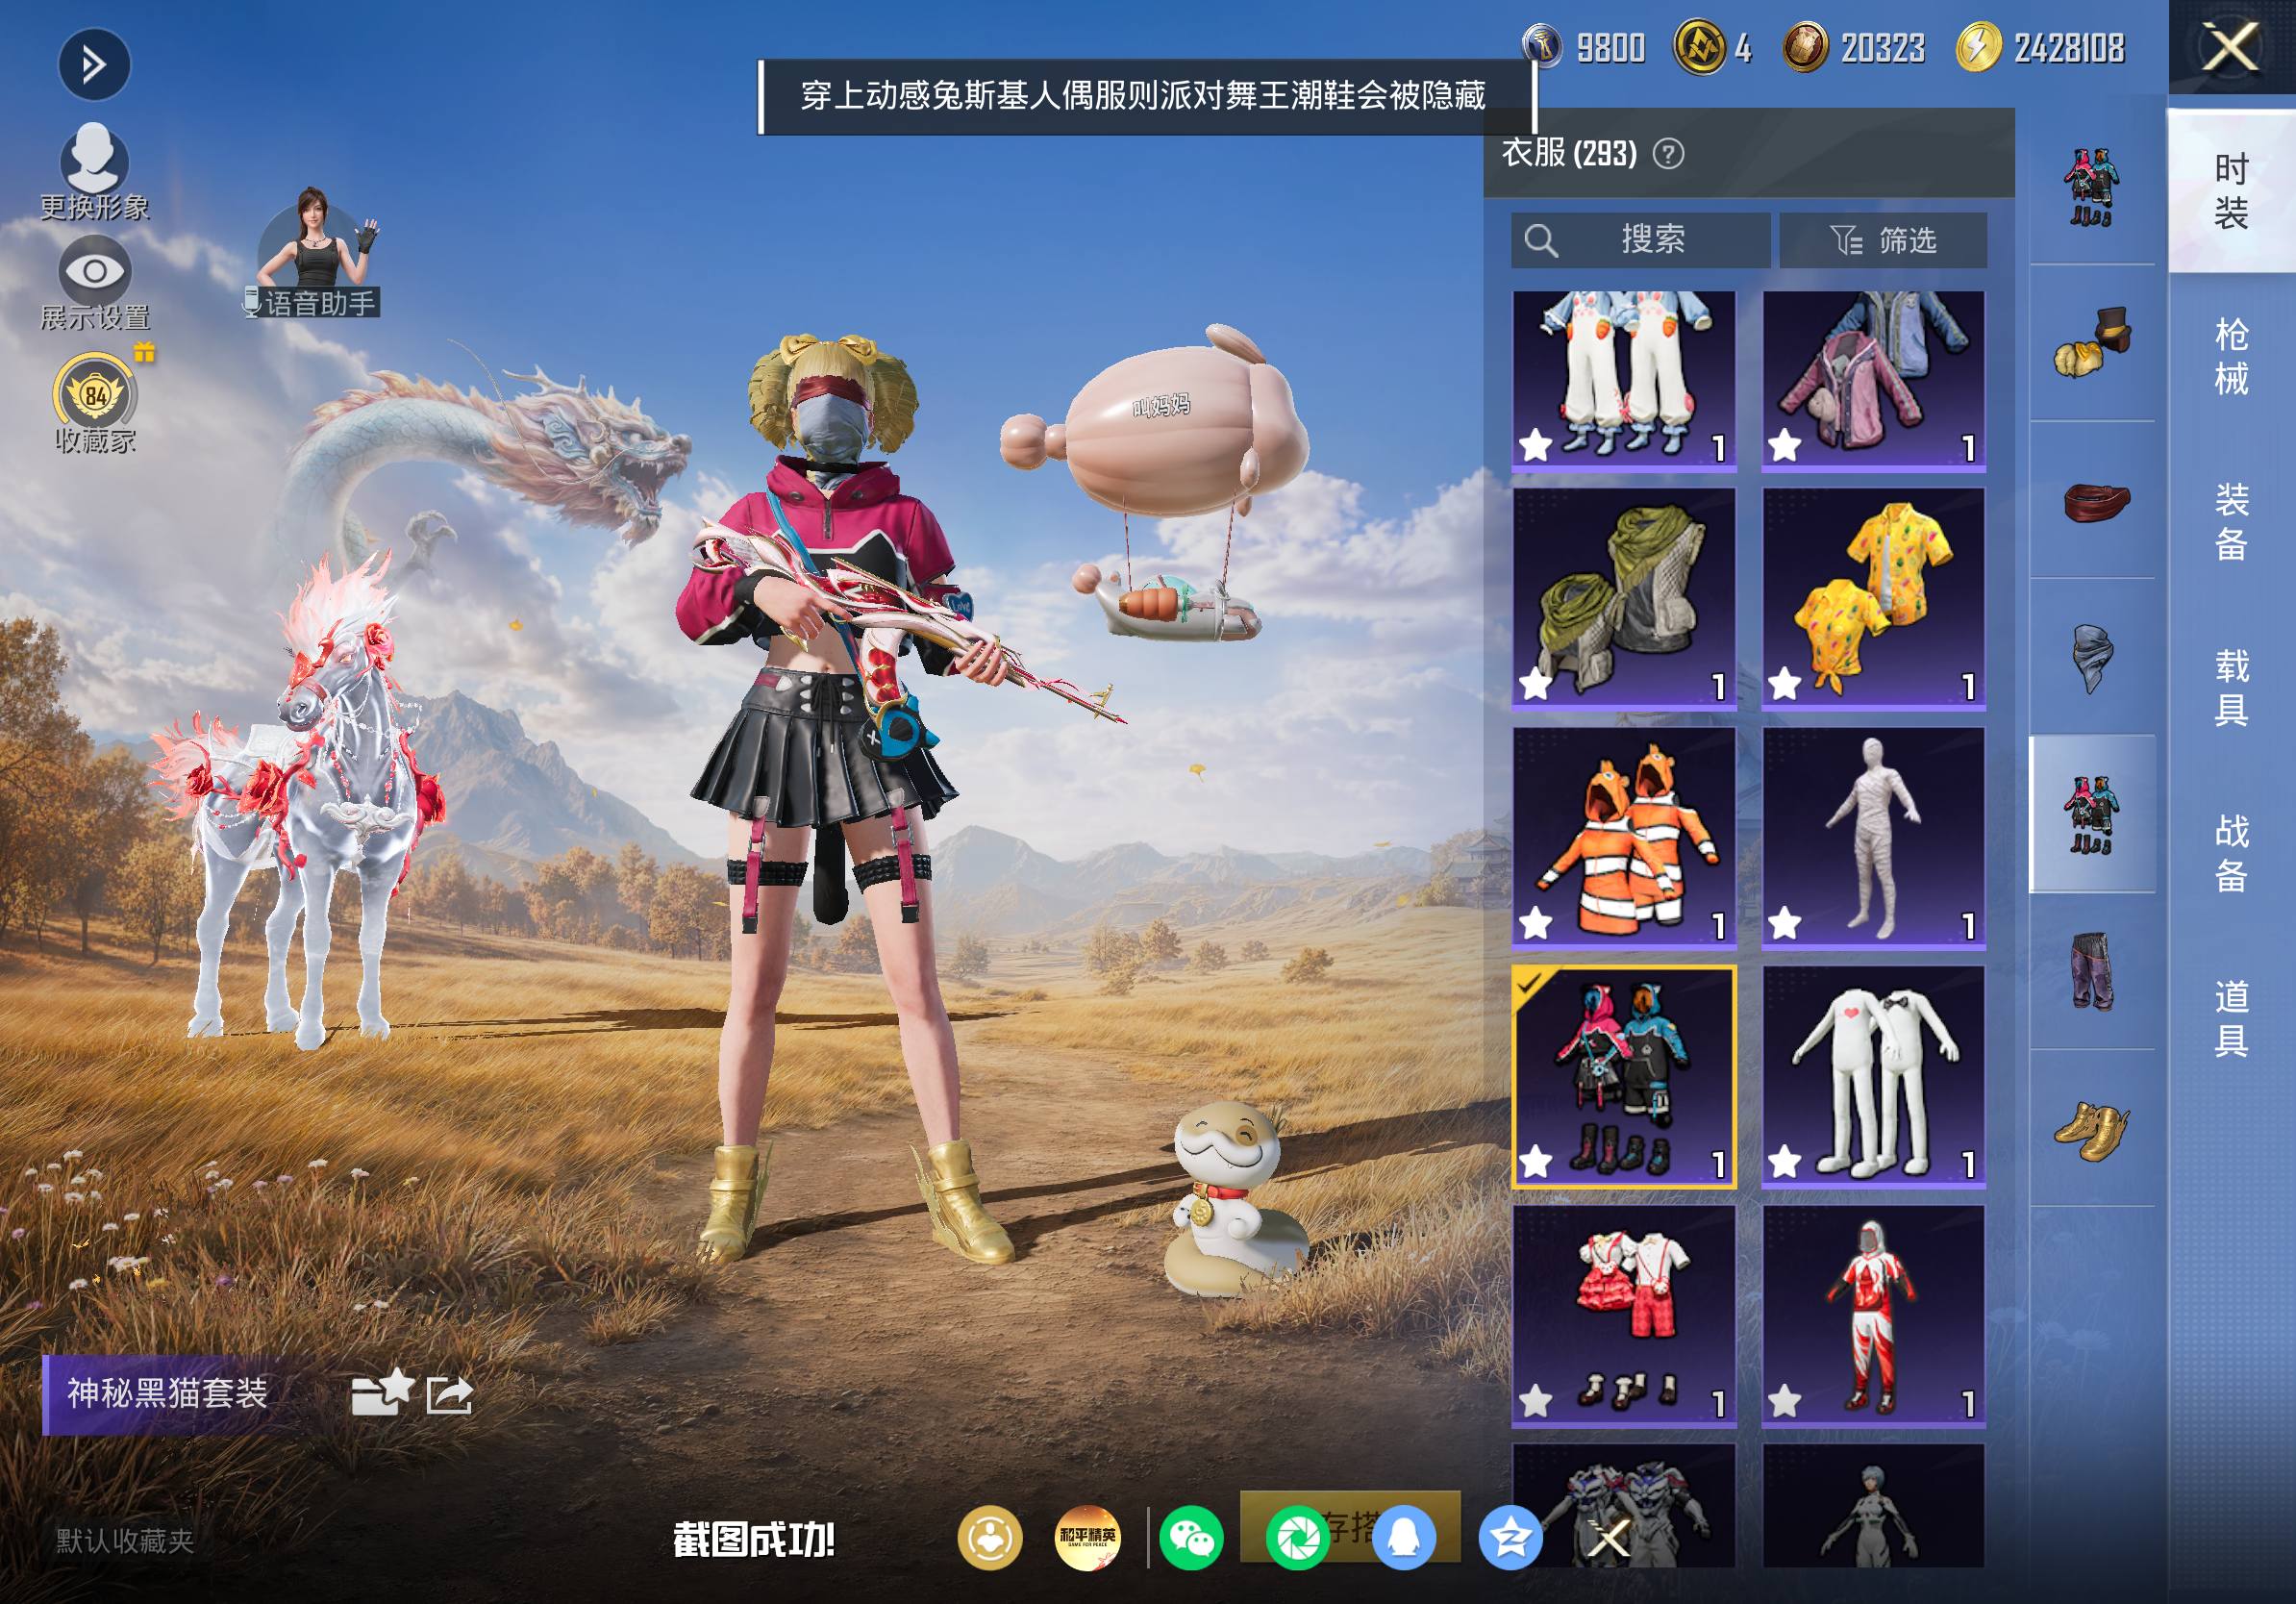The height and width of the screenshot is (1604, 2296).
Task: Select the armored mech suit outfit
Action: point(1624,1505)
